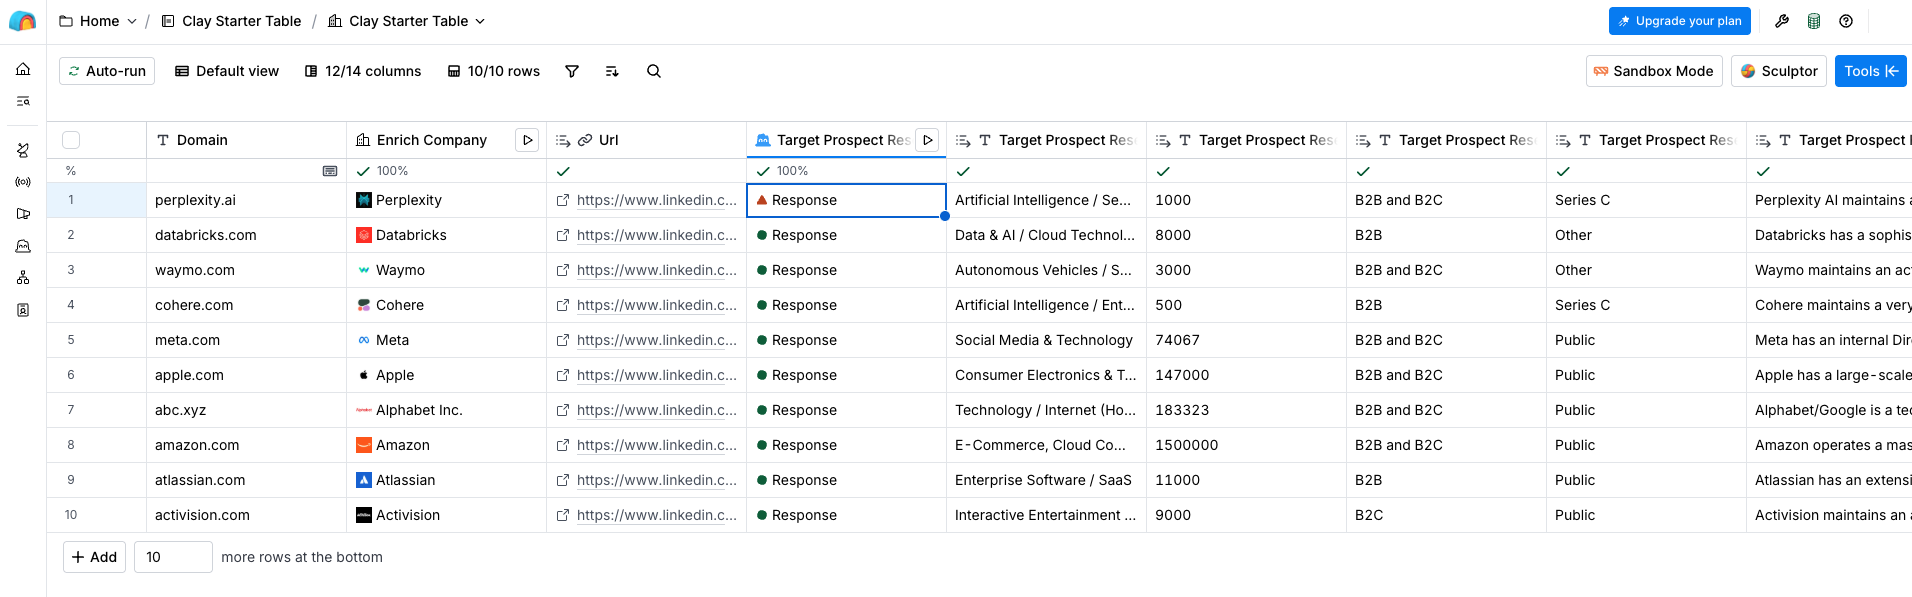
Task: Click the megaphone campaigns sidebar icon
Action: [x=23, y=214]
